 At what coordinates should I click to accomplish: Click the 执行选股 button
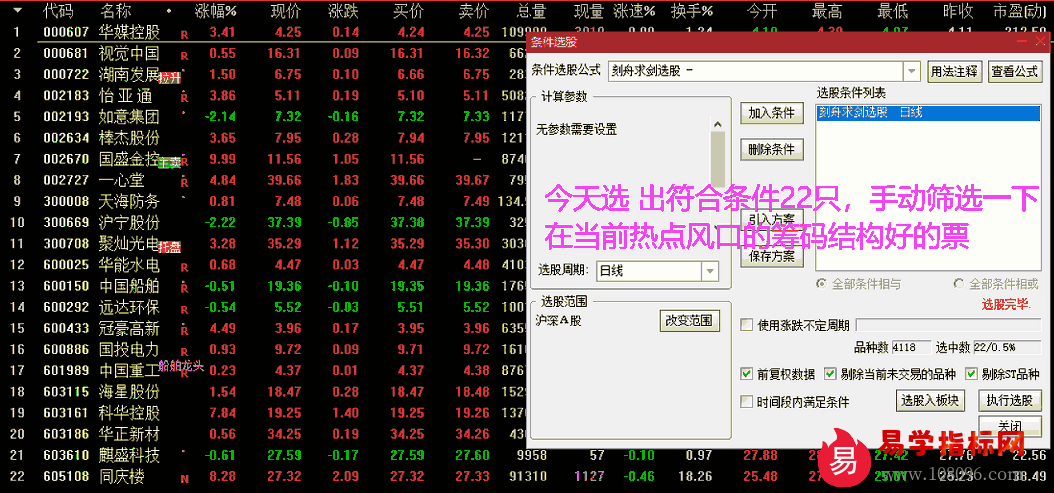[x=1010, y=401]
